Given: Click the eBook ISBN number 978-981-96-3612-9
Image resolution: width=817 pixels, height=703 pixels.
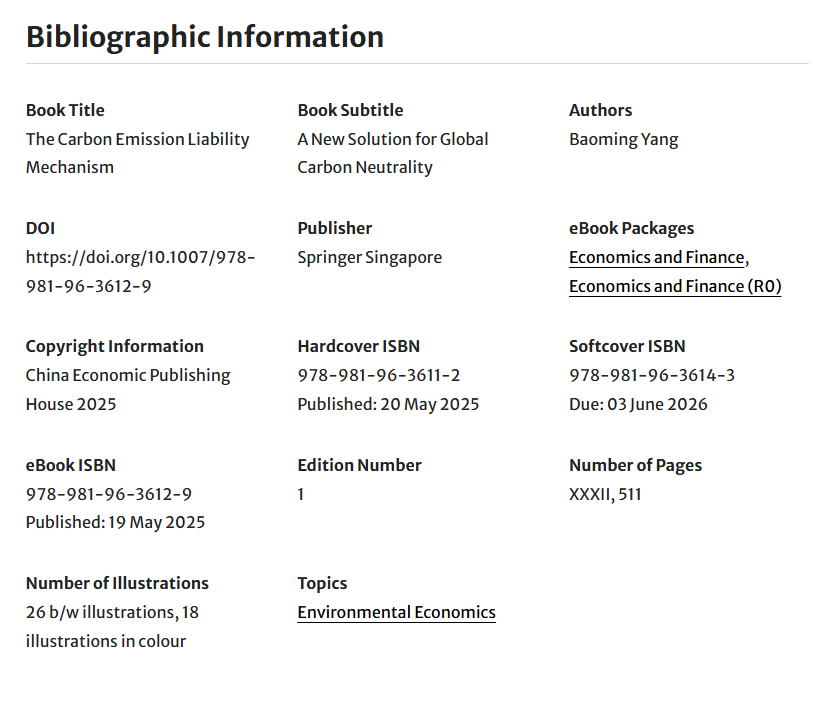Looking at the screenshot, I should [108, 494].
